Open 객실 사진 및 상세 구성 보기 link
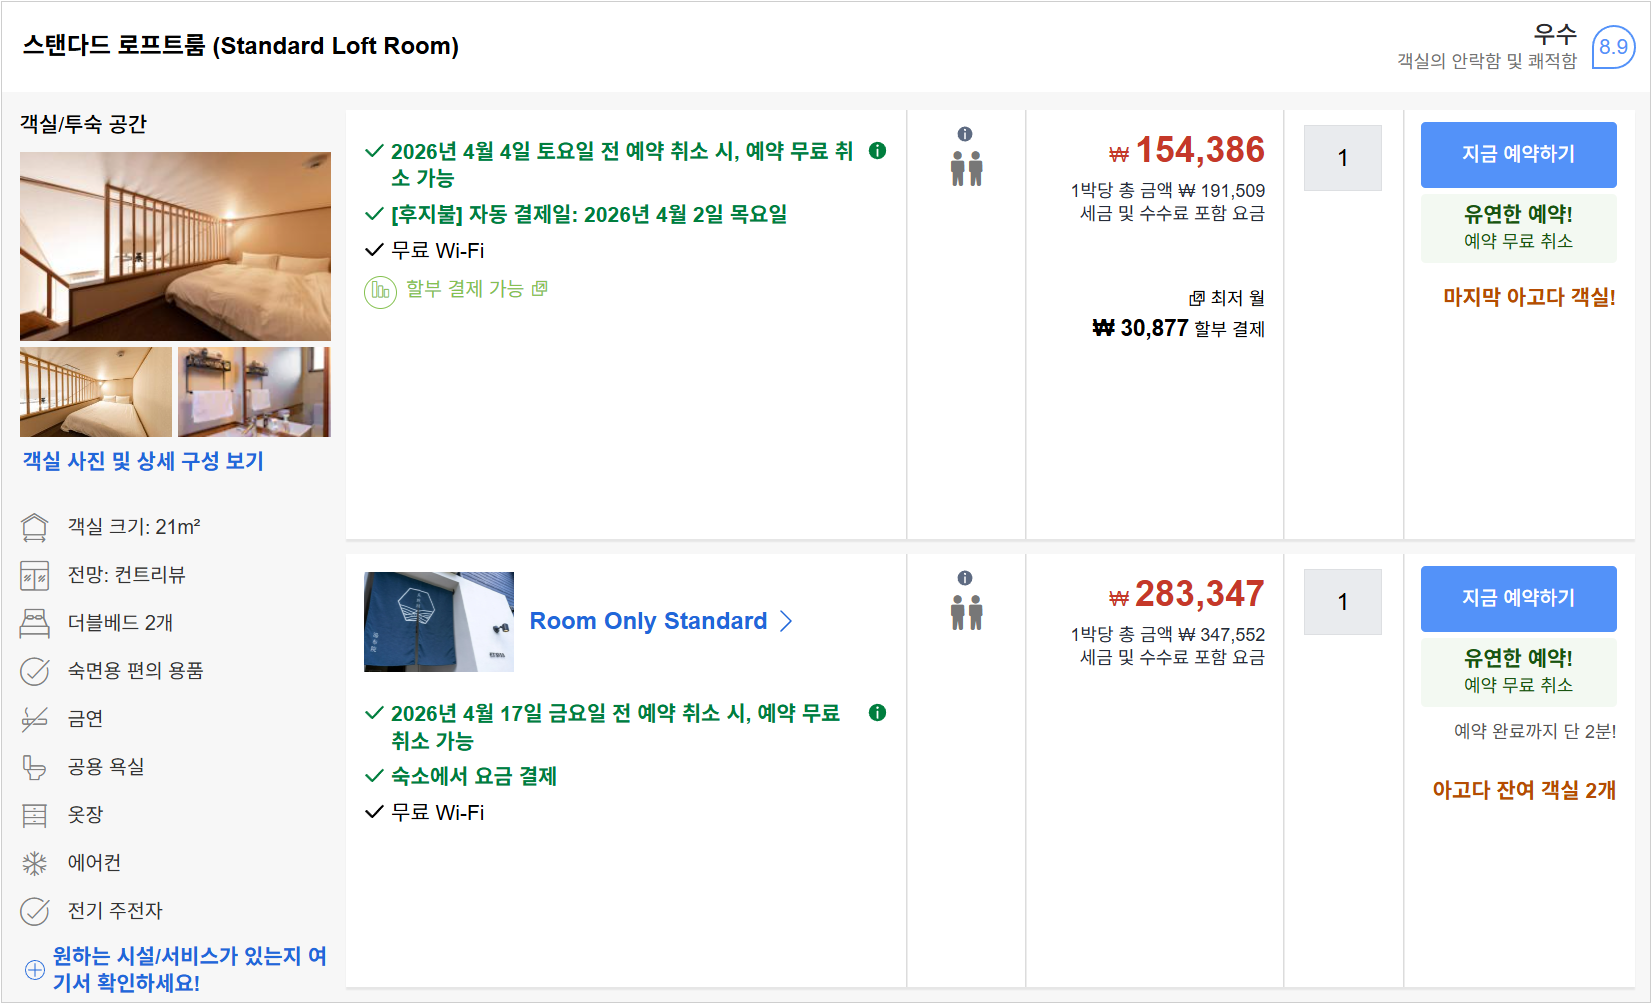 click(143, 461)
